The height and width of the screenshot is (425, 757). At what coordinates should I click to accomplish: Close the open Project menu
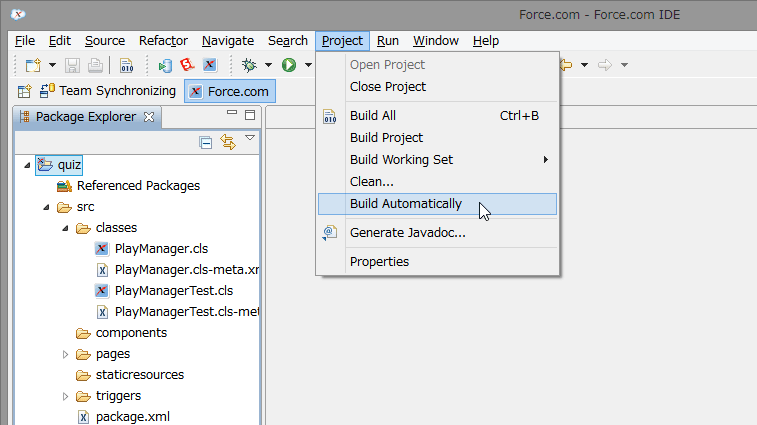coord(342,41)
